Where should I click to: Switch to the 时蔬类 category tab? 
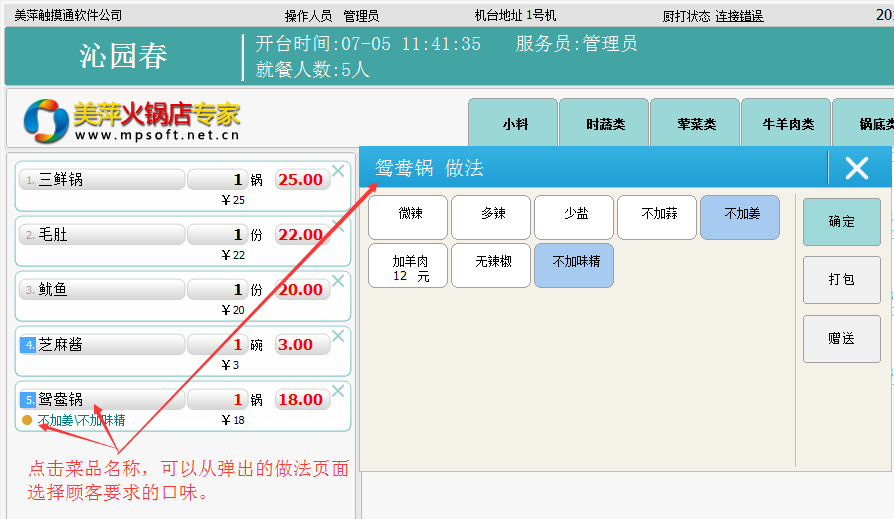point(604,124)
